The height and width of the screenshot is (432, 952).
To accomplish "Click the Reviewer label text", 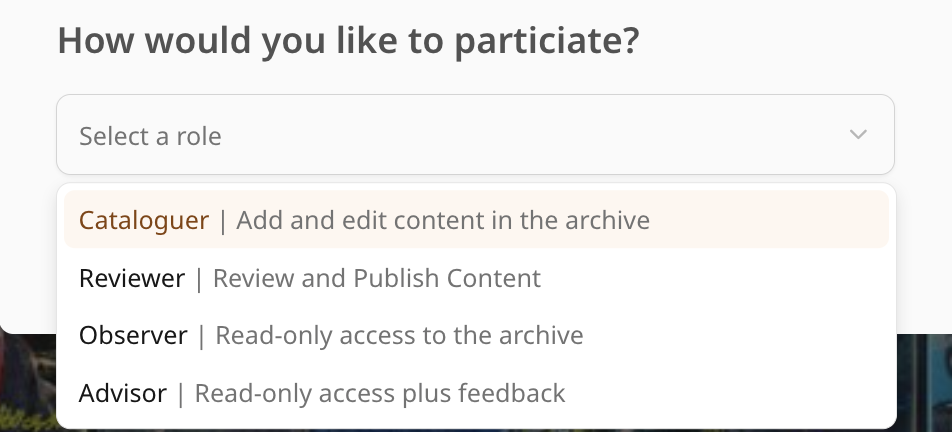I will click(x=132, y=278).
